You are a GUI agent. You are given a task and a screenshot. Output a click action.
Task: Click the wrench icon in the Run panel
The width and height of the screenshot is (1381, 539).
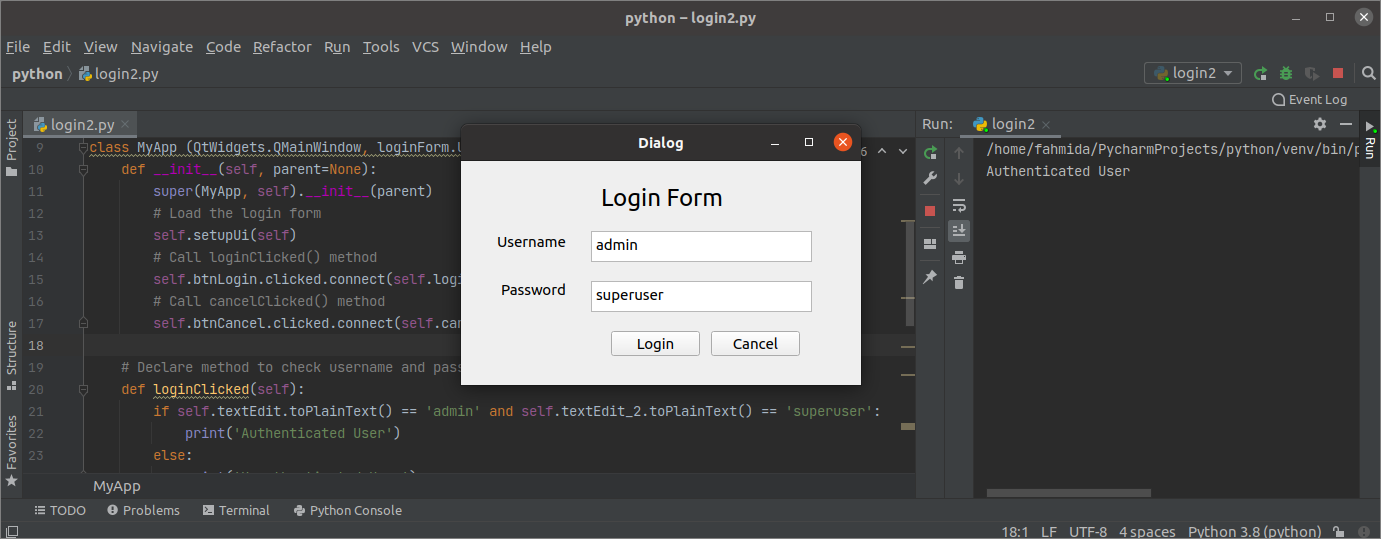pyautogui.click(x=930, y=179)
